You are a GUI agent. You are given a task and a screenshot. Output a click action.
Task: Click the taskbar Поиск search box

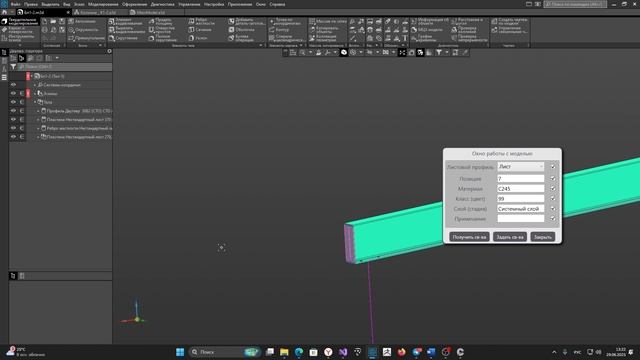[x=224, y=352]
